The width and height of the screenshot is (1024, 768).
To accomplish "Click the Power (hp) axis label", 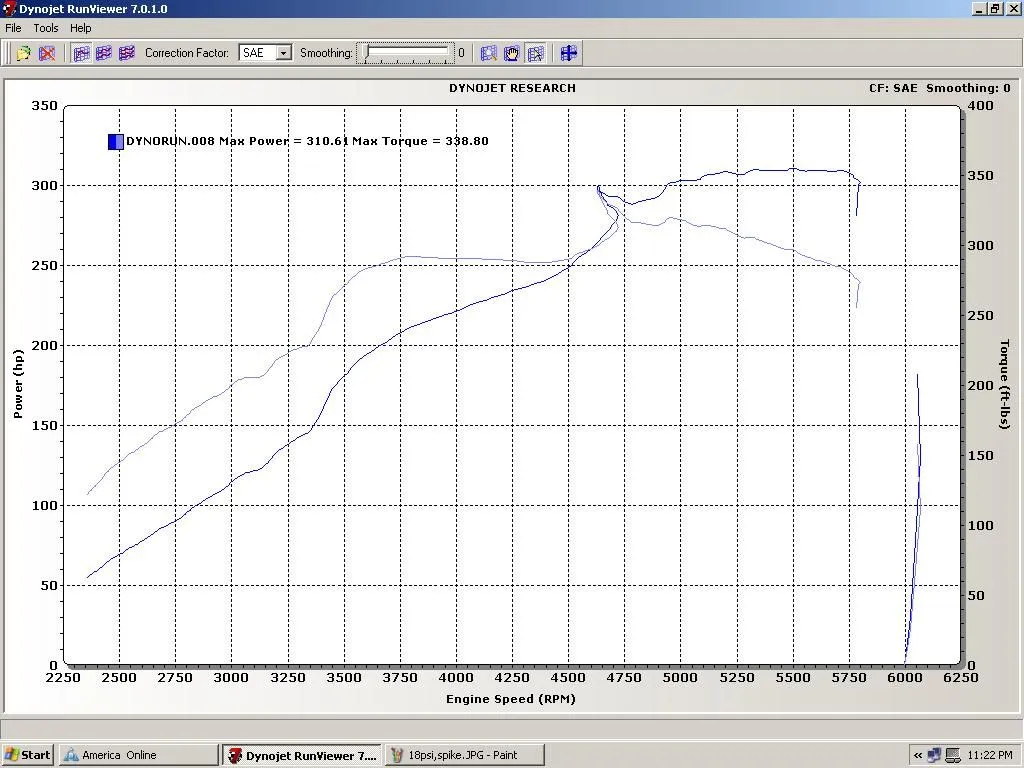I will pos(18,384).
